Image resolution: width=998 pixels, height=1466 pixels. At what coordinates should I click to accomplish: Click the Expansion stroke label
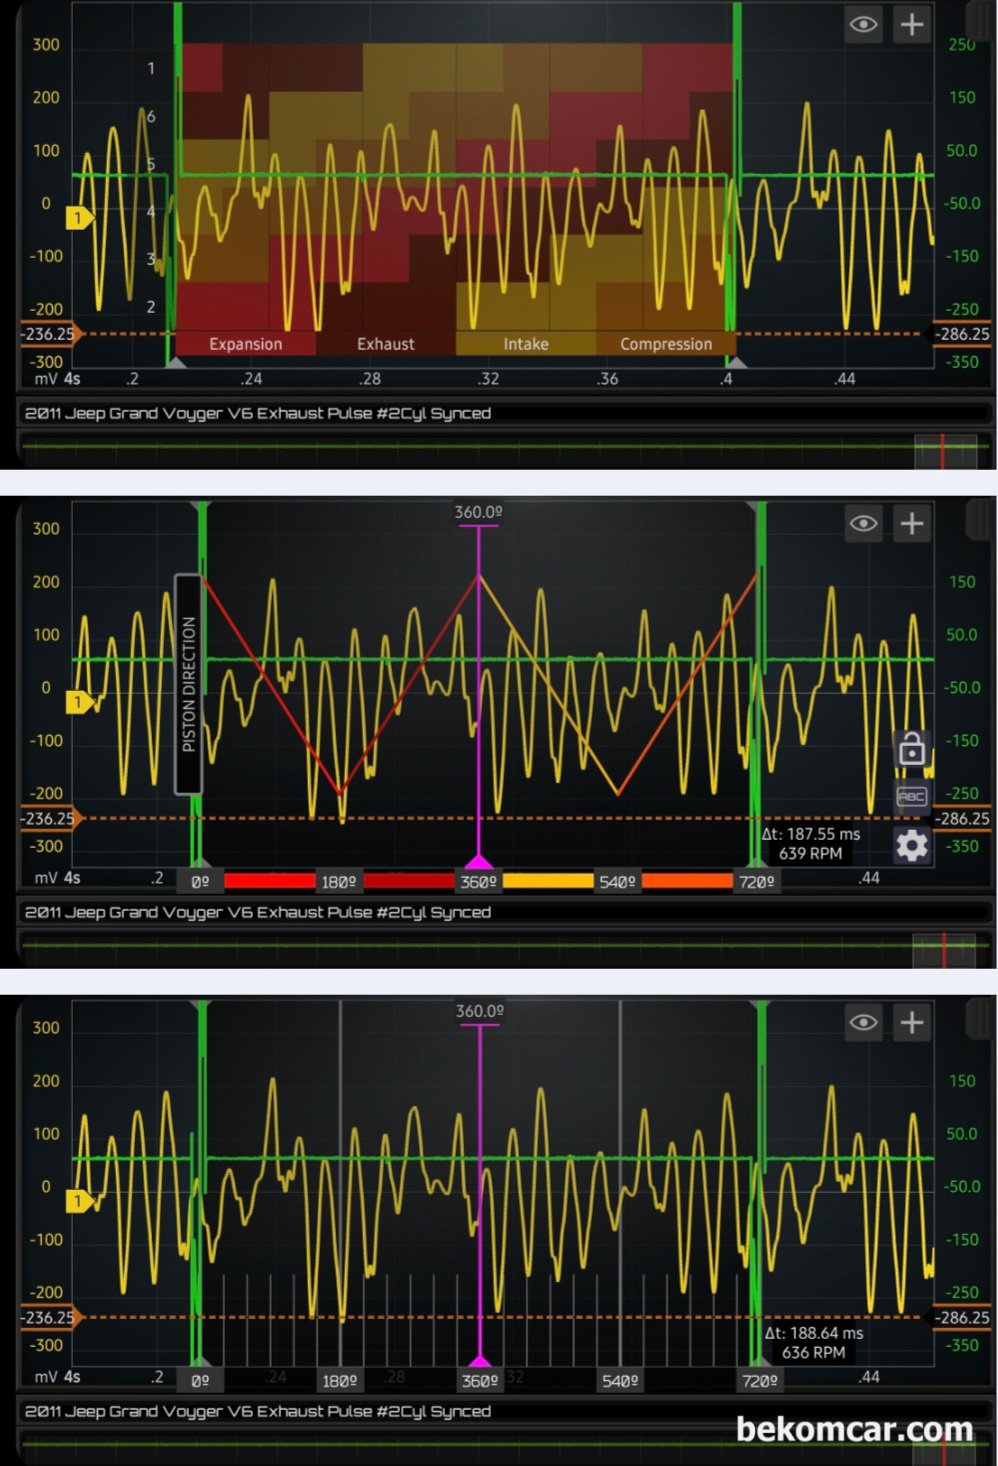click(x=245, y=344)
